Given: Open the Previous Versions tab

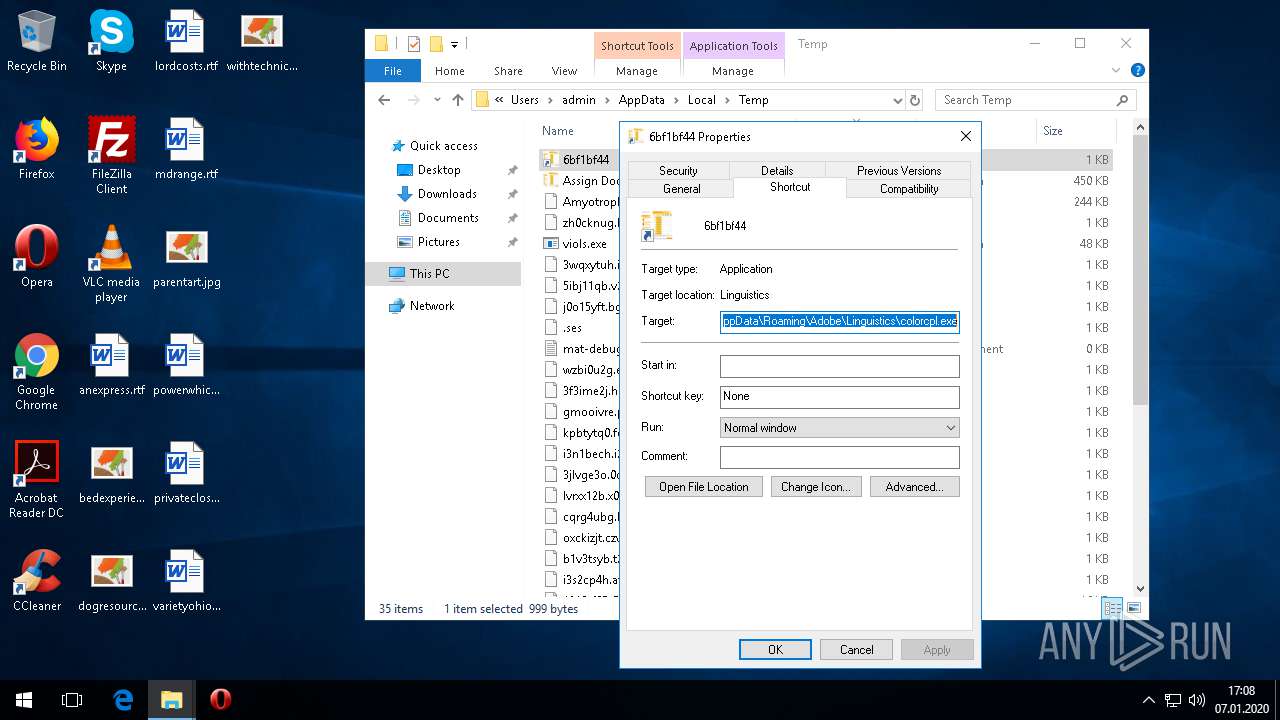Looking at the screenshot, I should 898,171.
